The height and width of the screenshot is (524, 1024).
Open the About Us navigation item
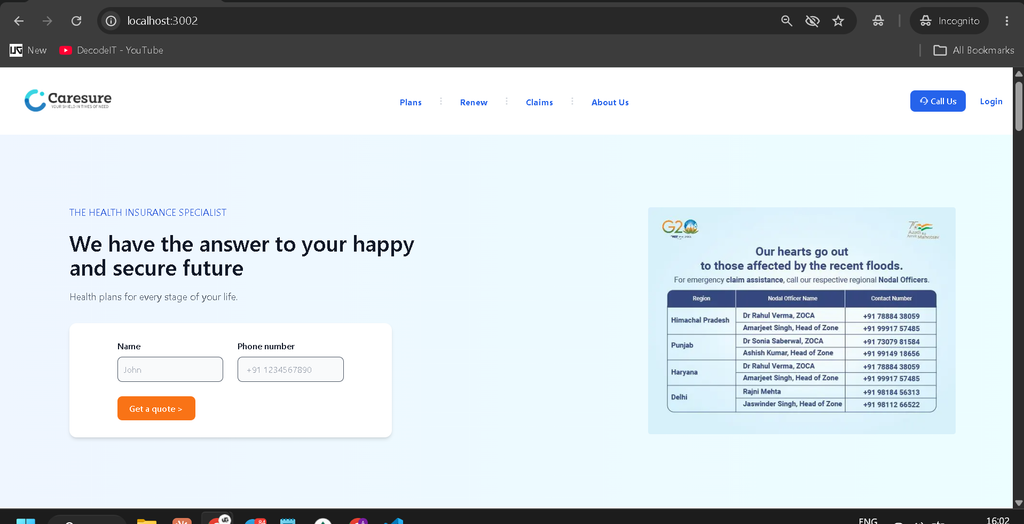coord(610,103)
